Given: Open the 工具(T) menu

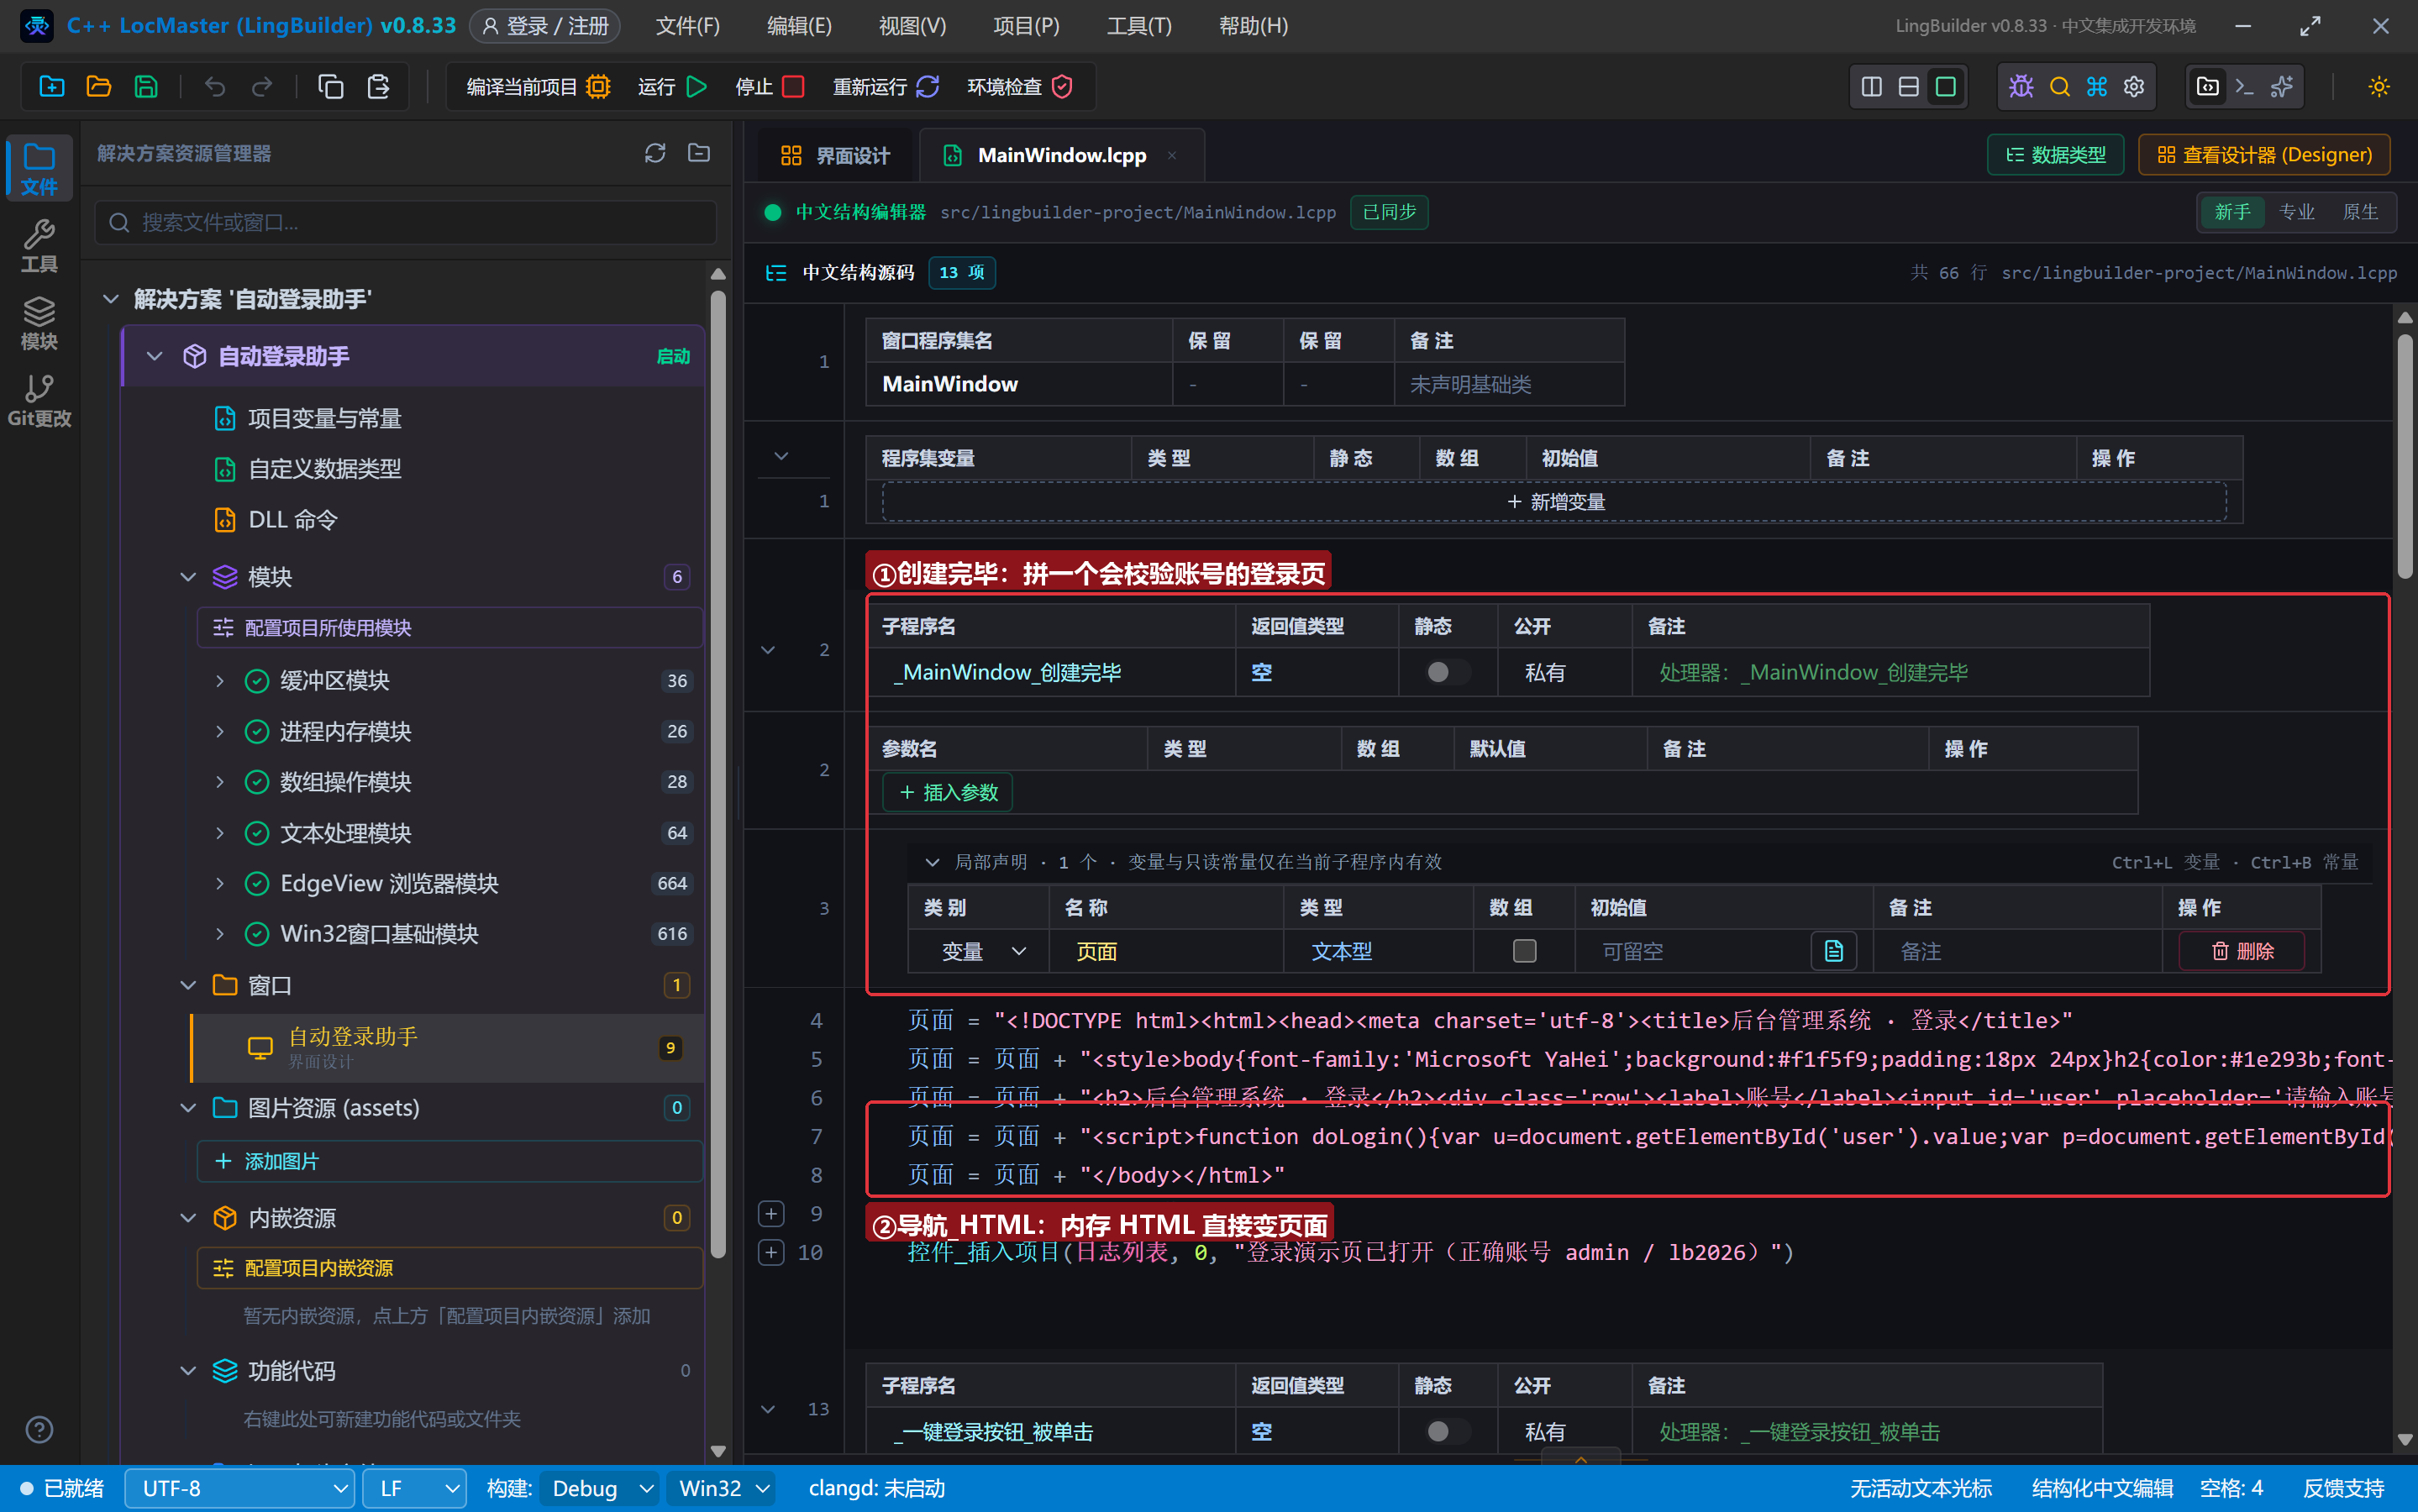Looking at the screenshot, I should click(1138, 26).
